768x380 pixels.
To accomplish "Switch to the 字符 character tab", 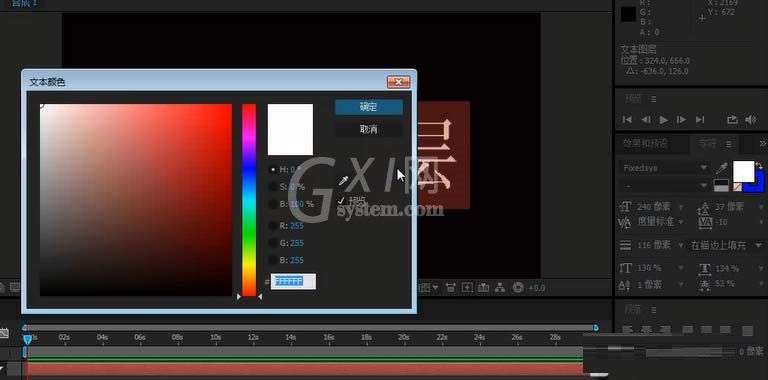I will tap(707, 144).
